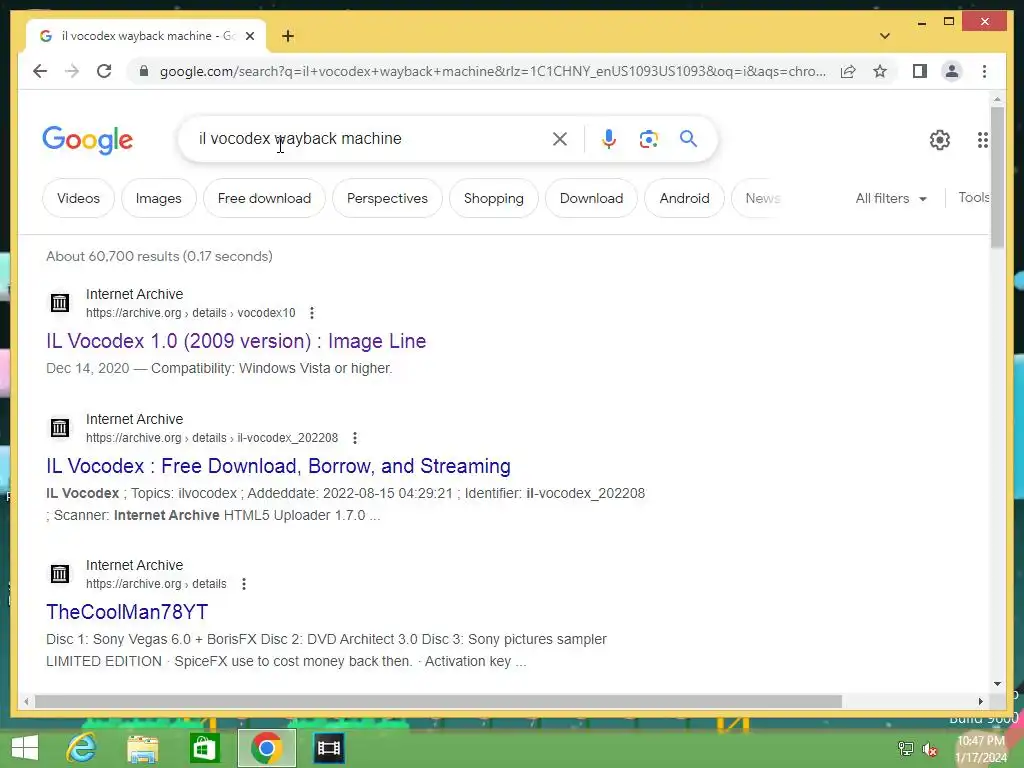Open the search Tools options
1024x768 pixels.
[974, 198]
